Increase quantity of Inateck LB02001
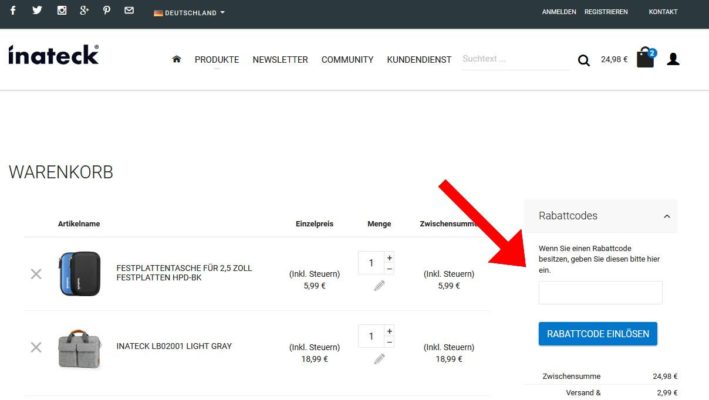The width and height of the screenshot is (709, 400). click(389, 331)
